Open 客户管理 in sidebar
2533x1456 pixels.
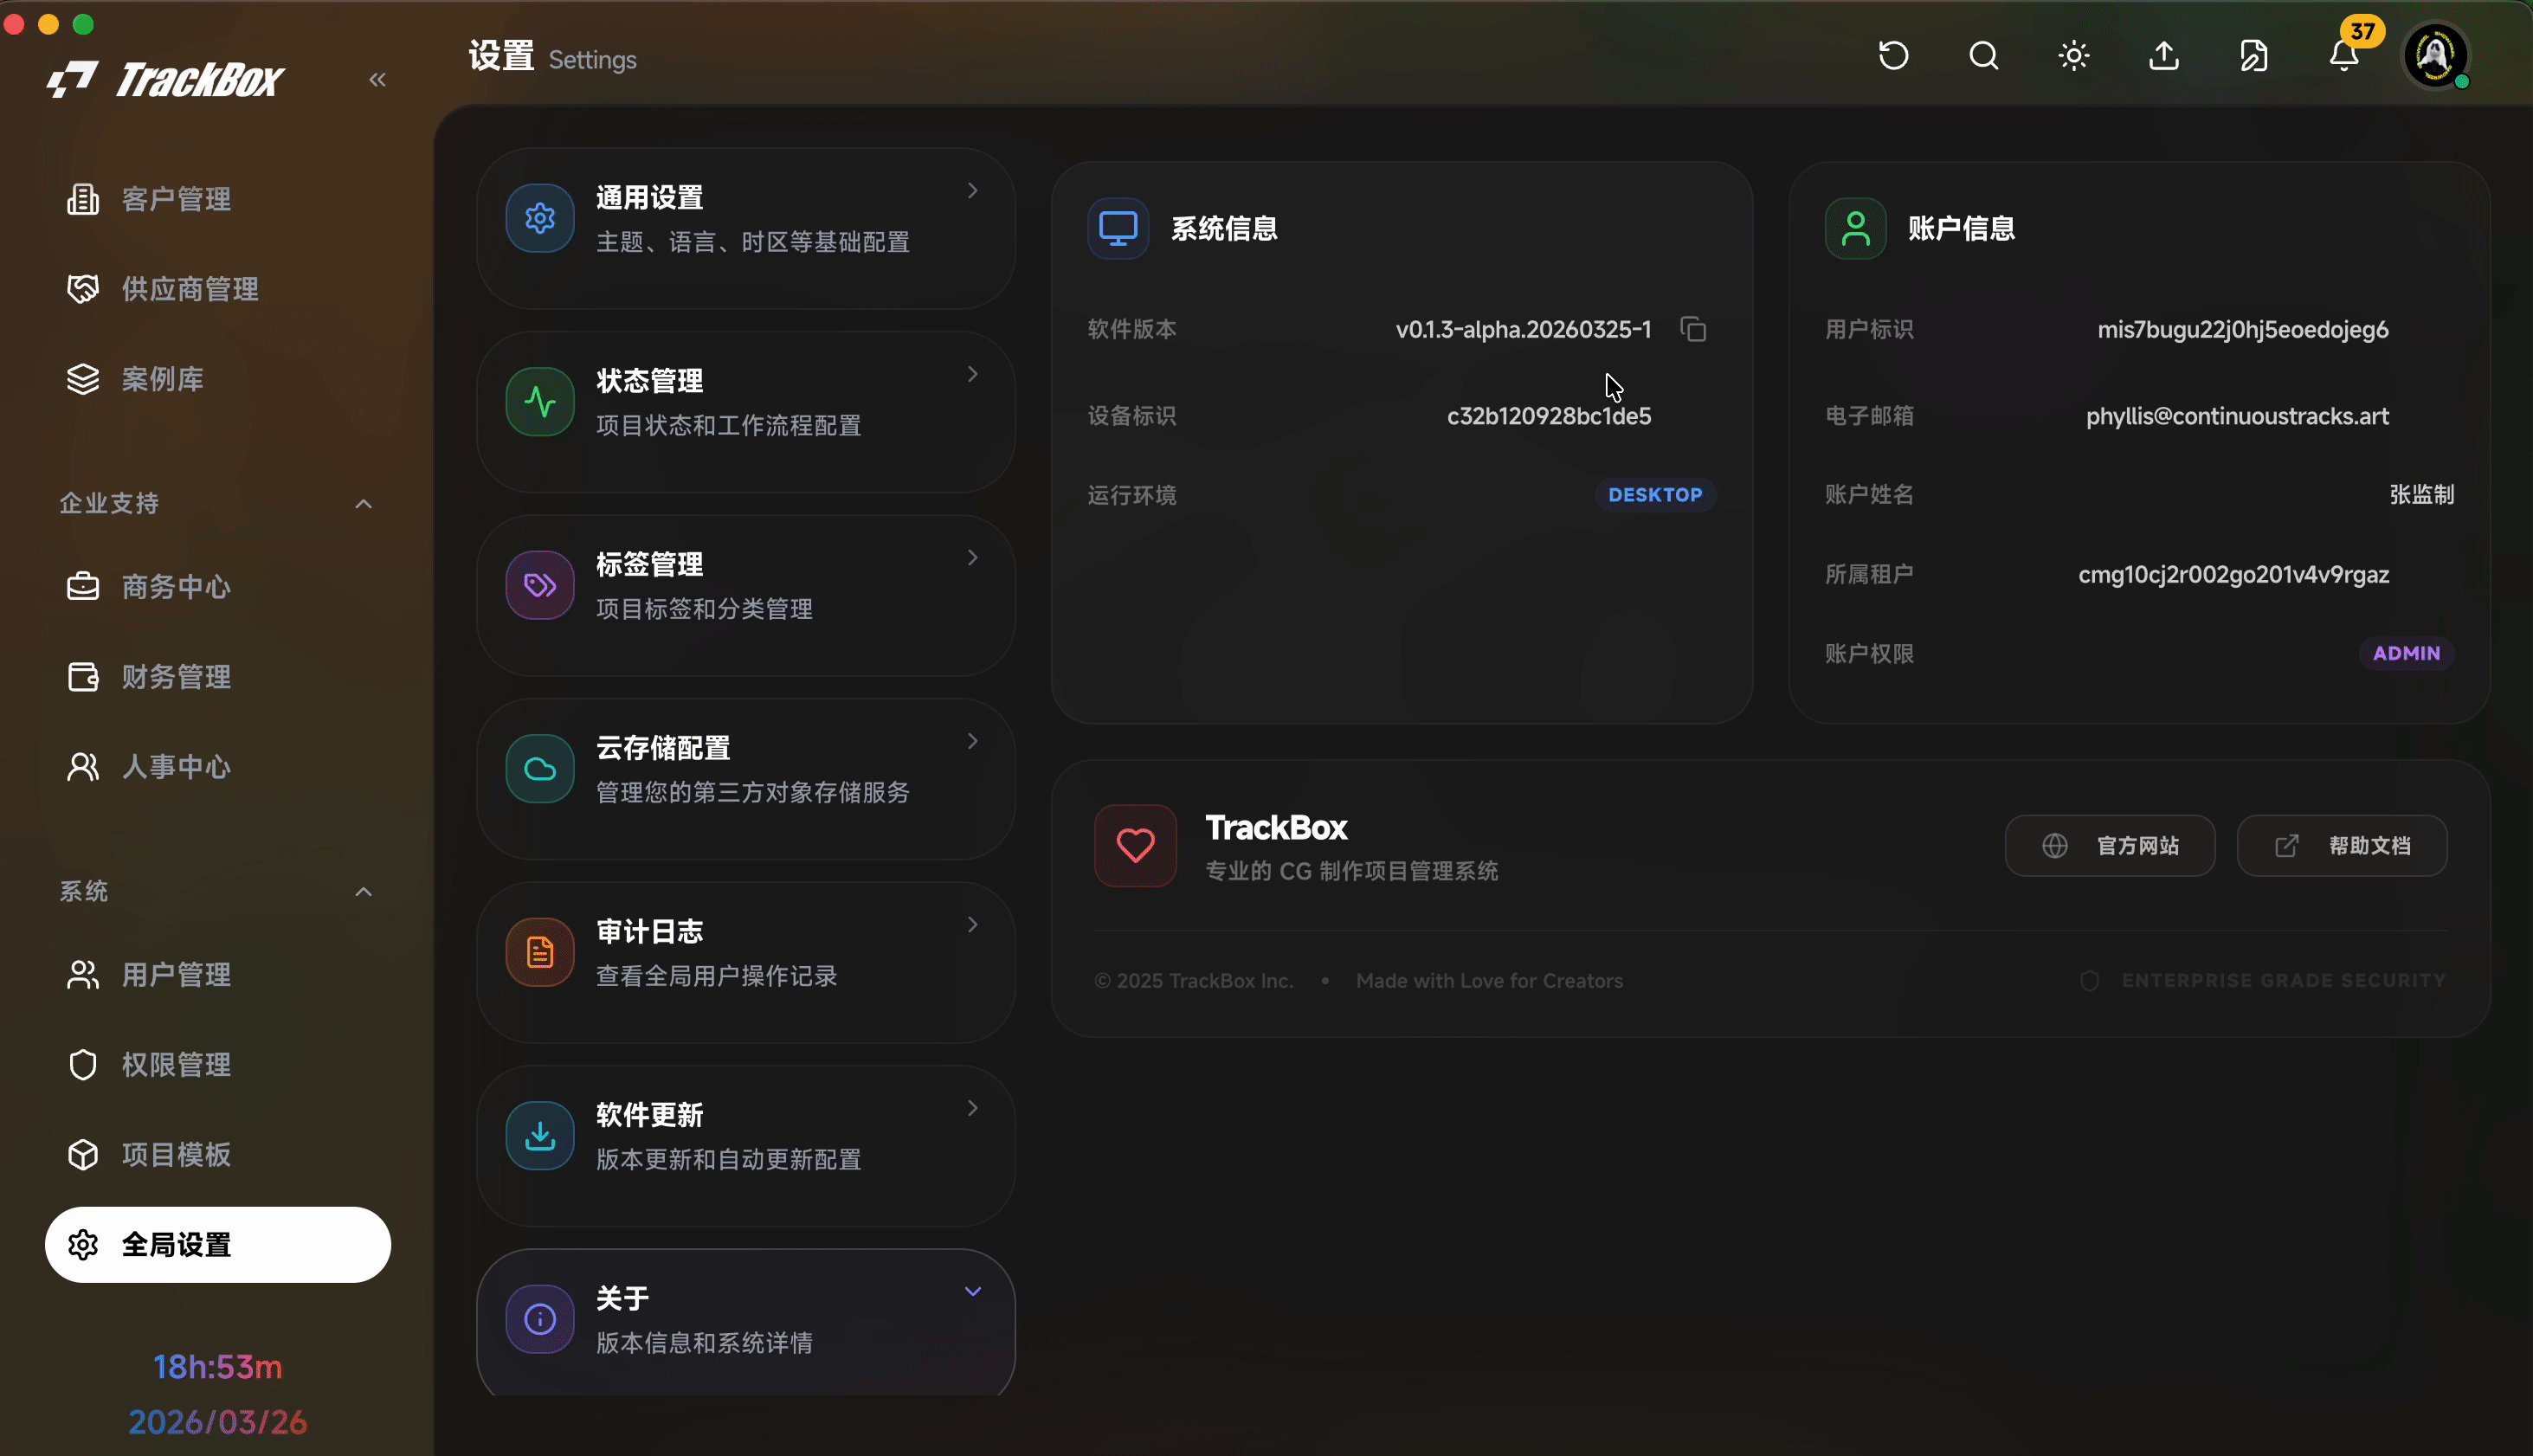point(218,199)
